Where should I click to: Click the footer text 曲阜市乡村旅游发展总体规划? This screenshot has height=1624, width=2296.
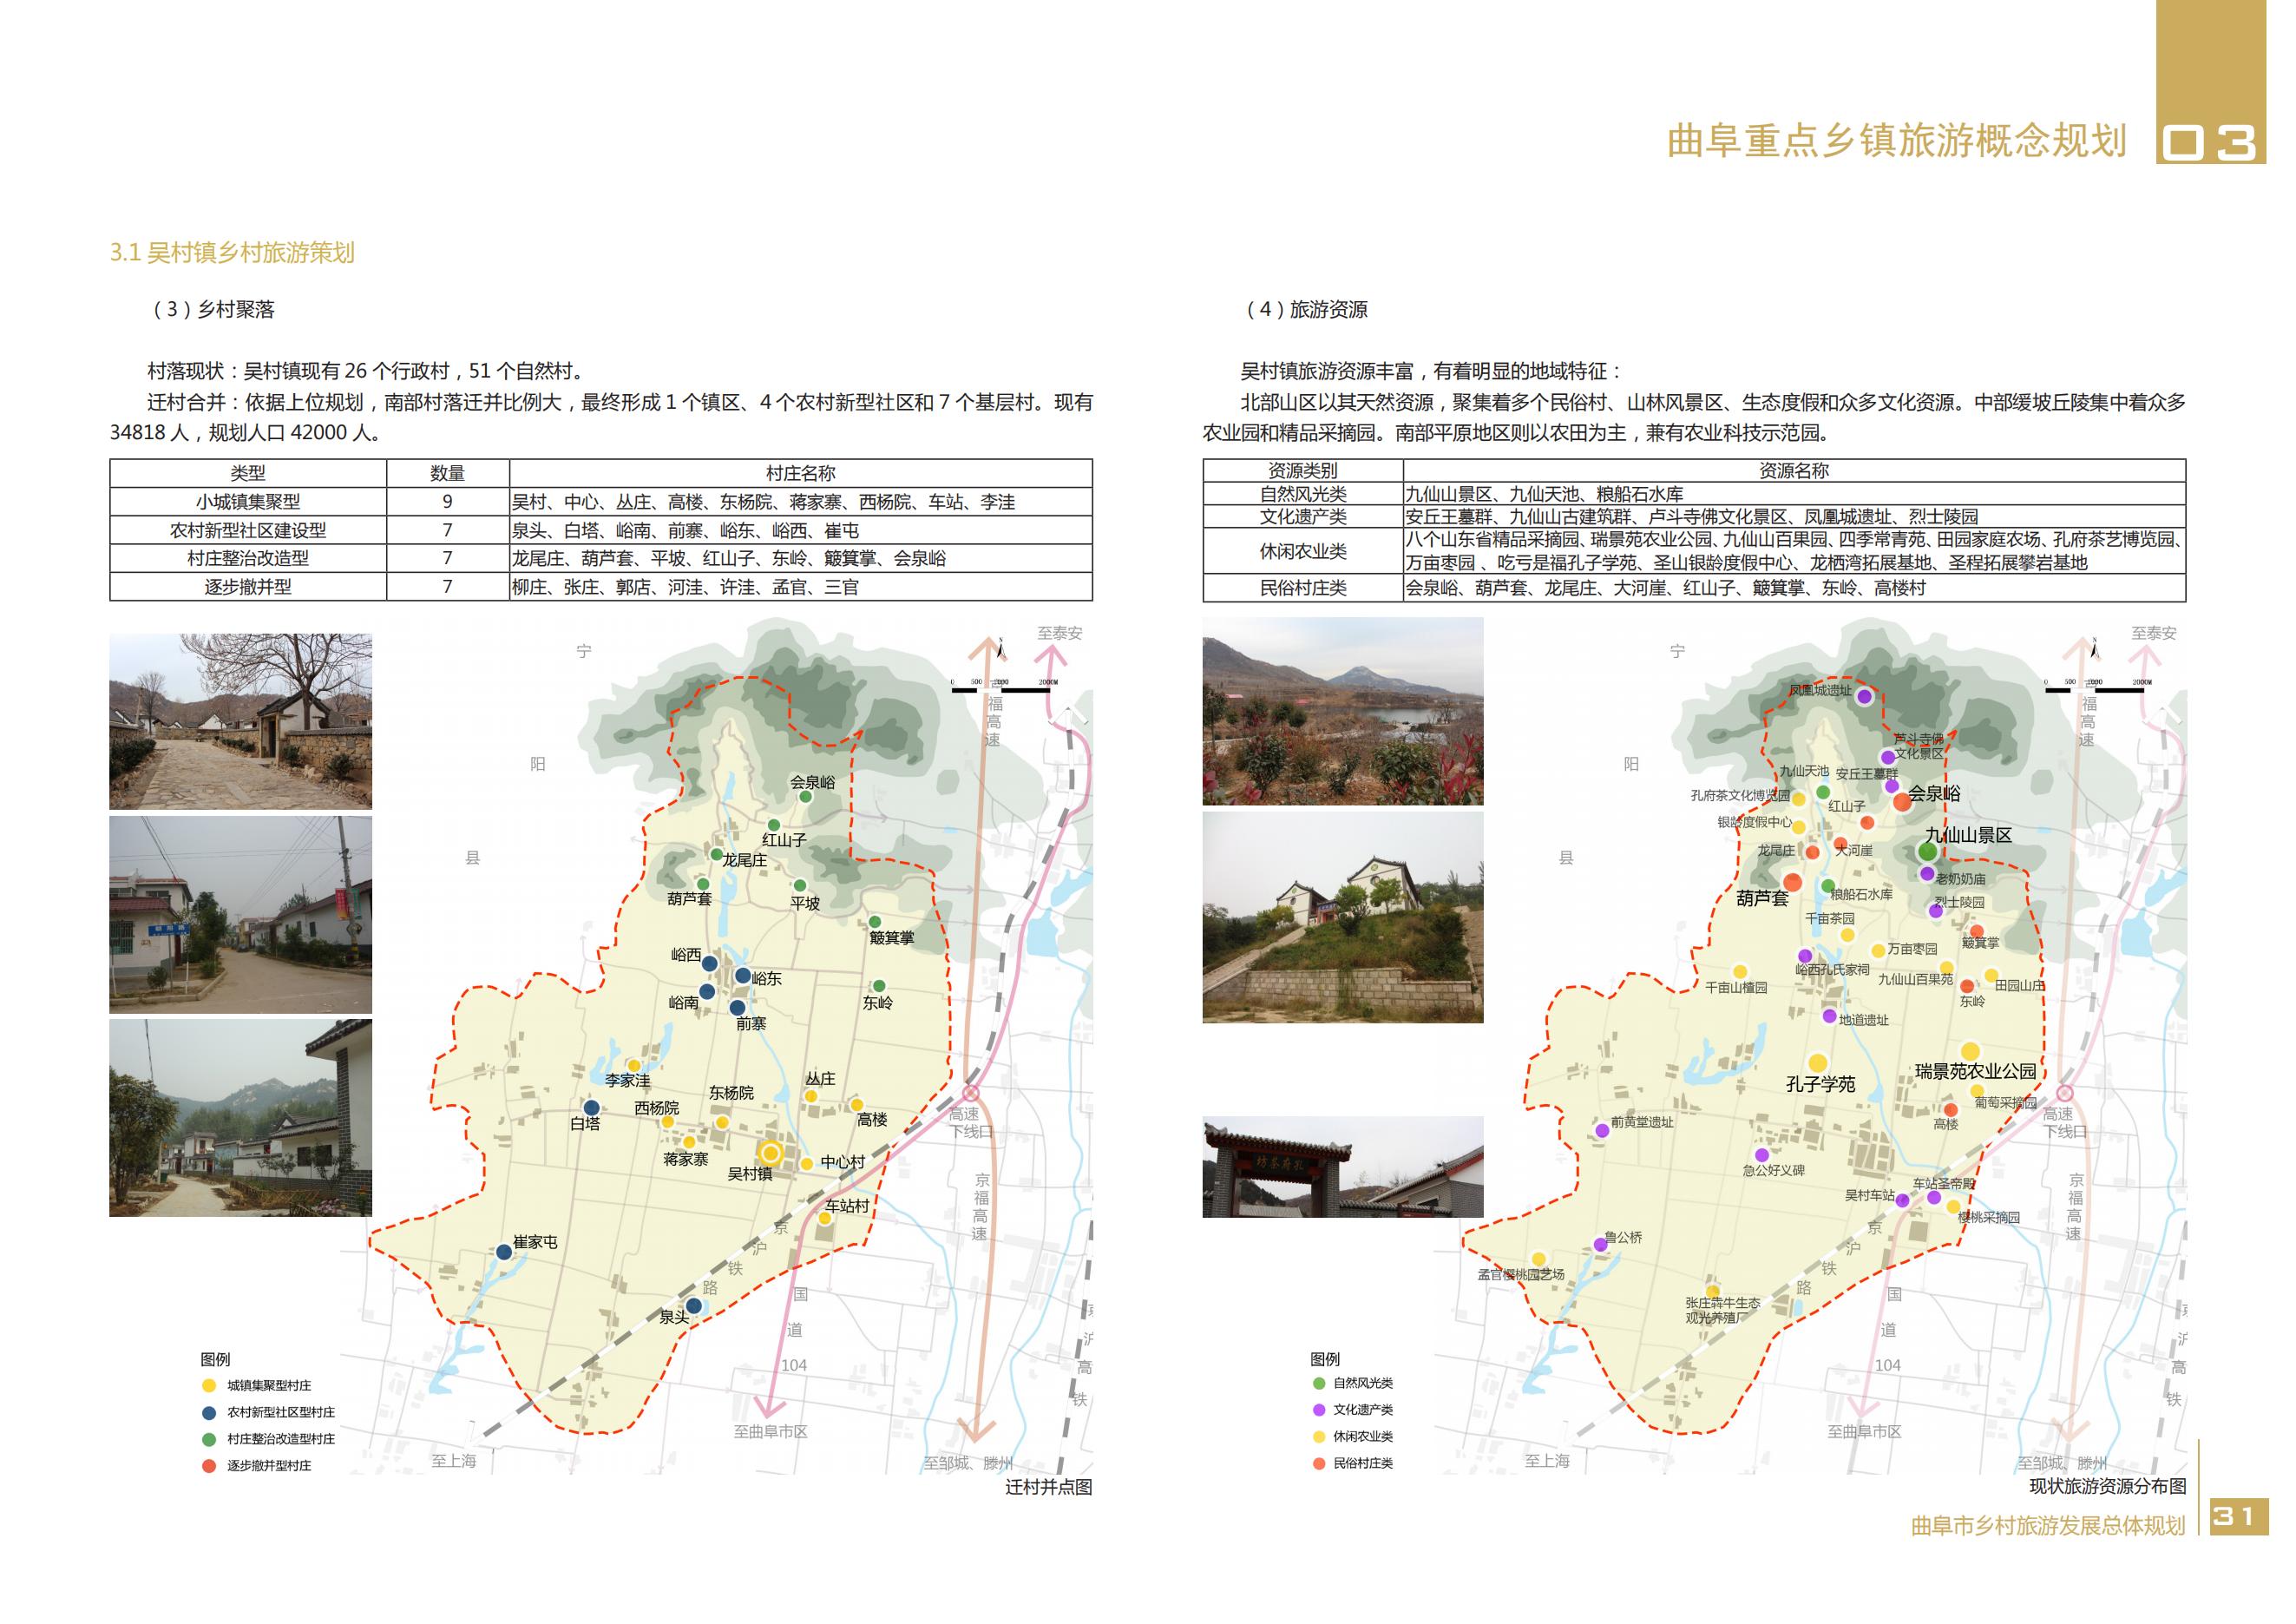(x=2048, y=1526)
